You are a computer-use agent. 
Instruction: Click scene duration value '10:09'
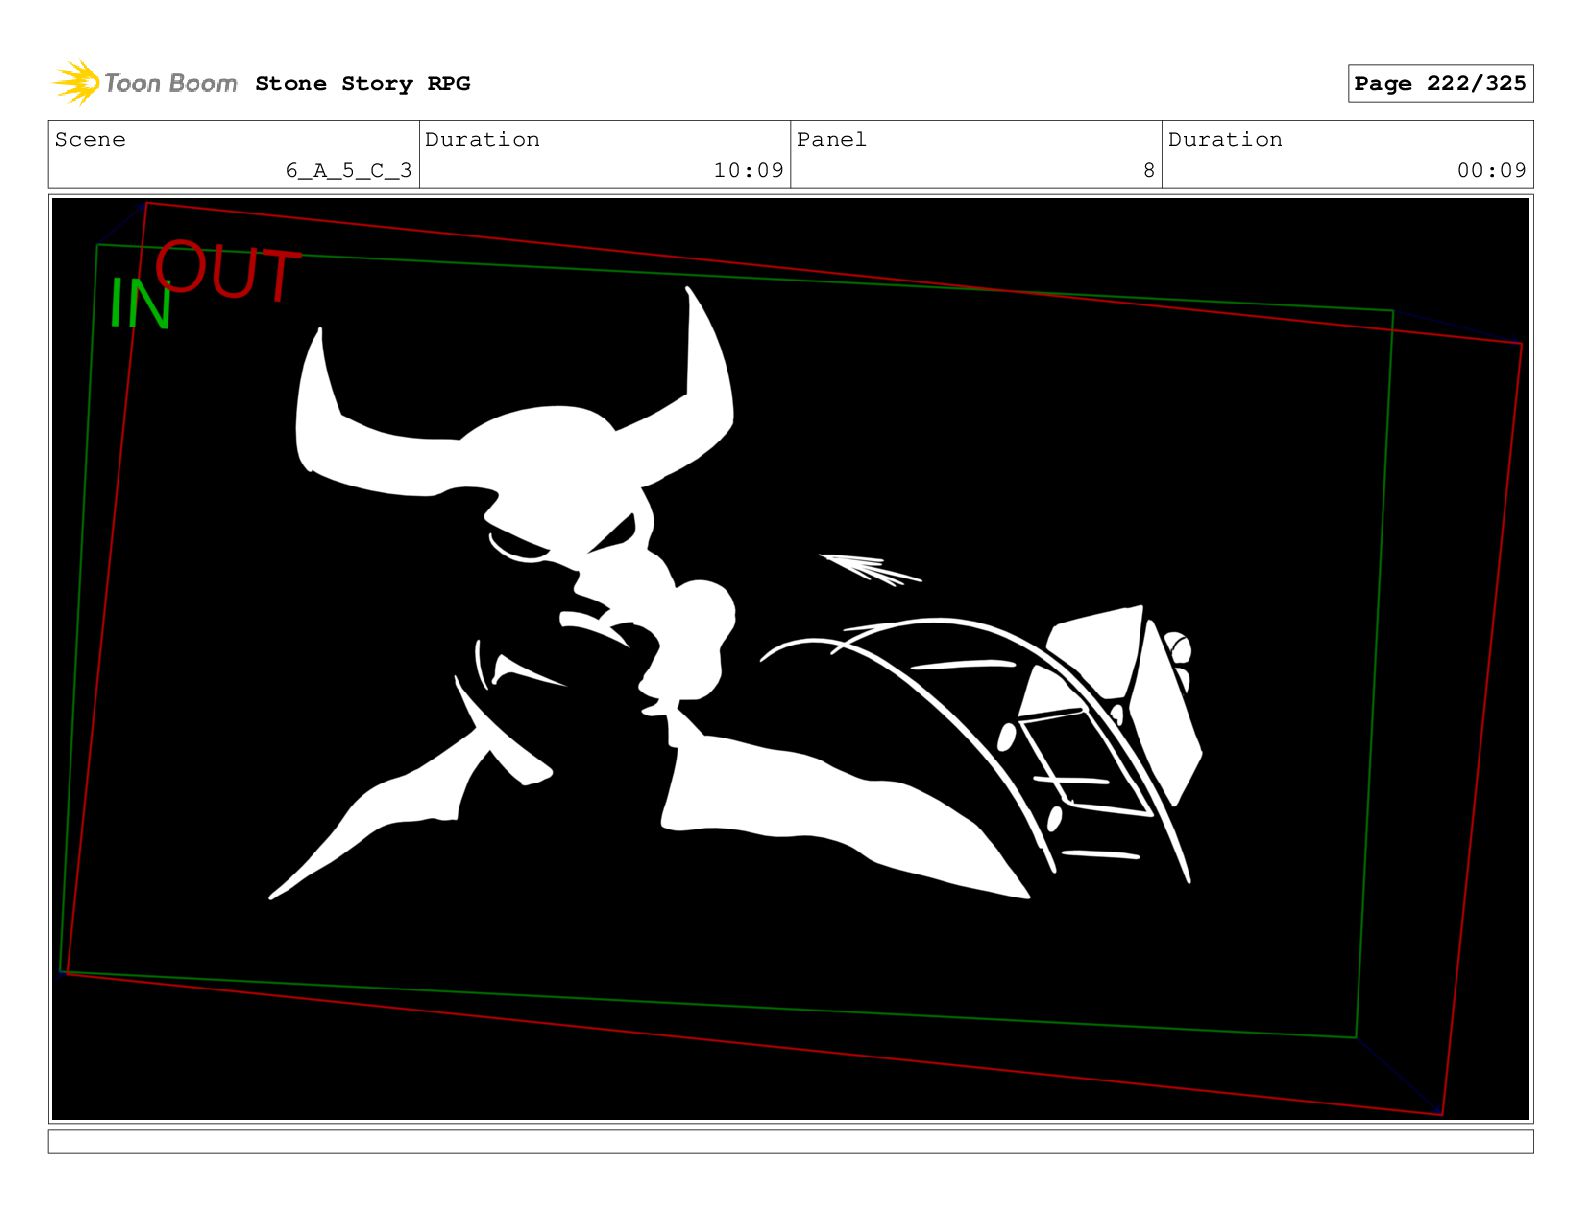point(748,170)
